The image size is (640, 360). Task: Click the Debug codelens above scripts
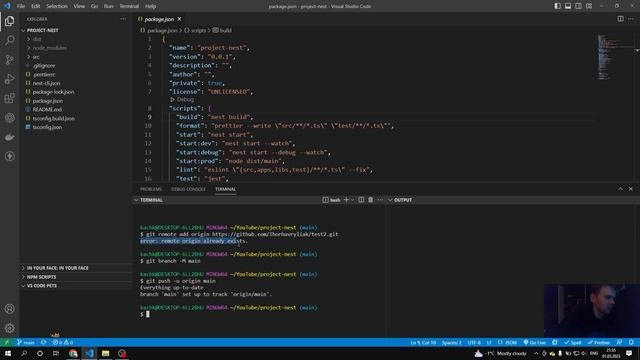[185, 100]
